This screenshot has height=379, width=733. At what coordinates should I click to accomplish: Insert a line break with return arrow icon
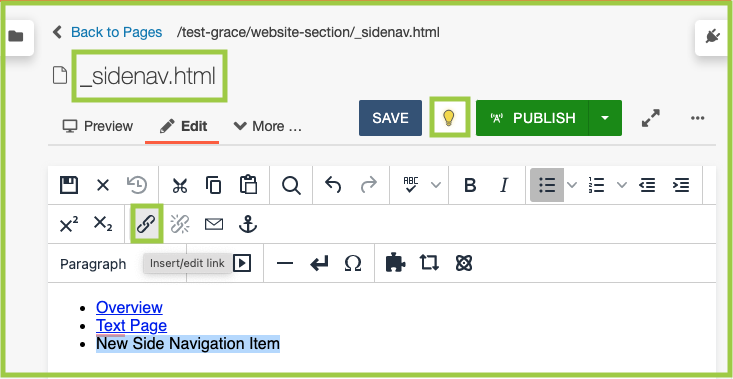pyautogui.click(x=319, y=264)
